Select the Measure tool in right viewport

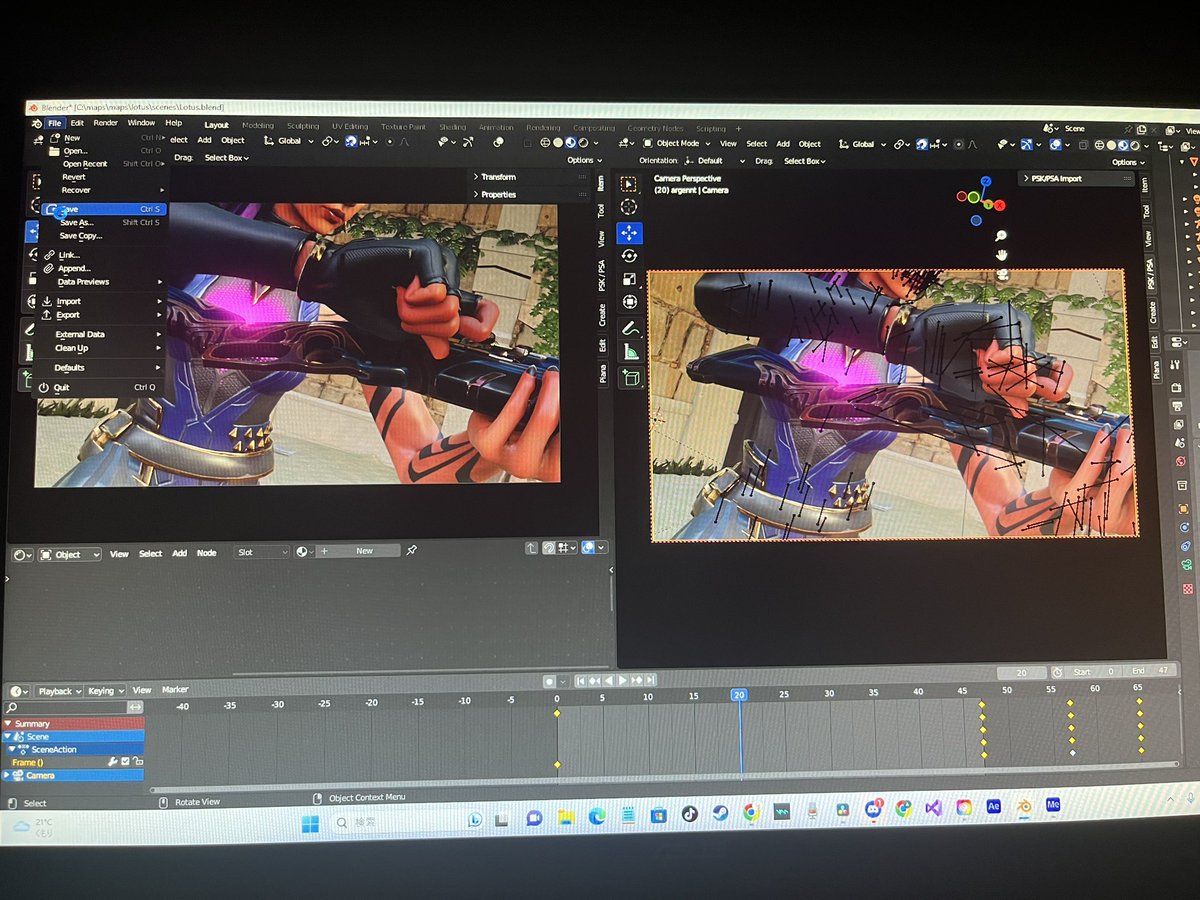pyautogui.click(x=630, y=351)
